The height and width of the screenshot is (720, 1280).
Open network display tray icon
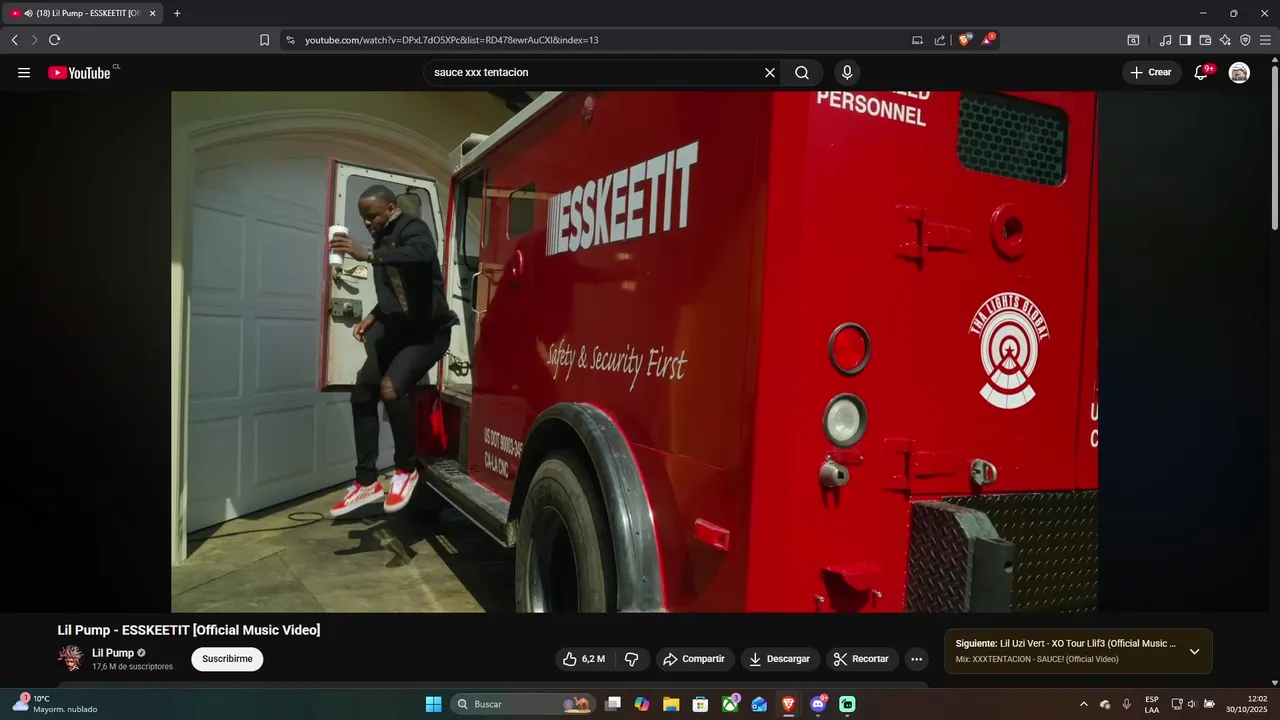tap(1177, 704)
